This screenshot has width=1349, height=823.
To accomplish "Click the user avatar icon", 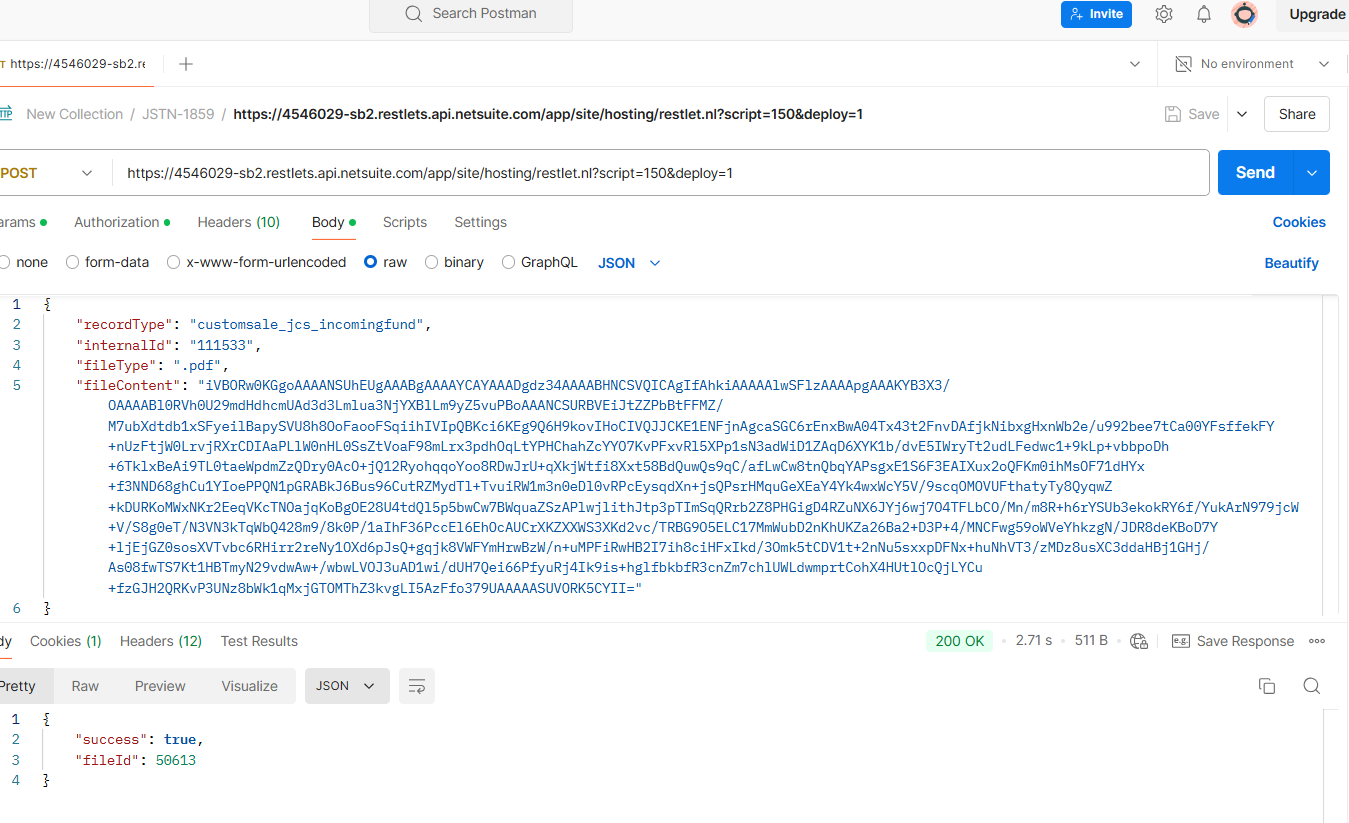I will pyautogui.click(x=1244, y=14).
